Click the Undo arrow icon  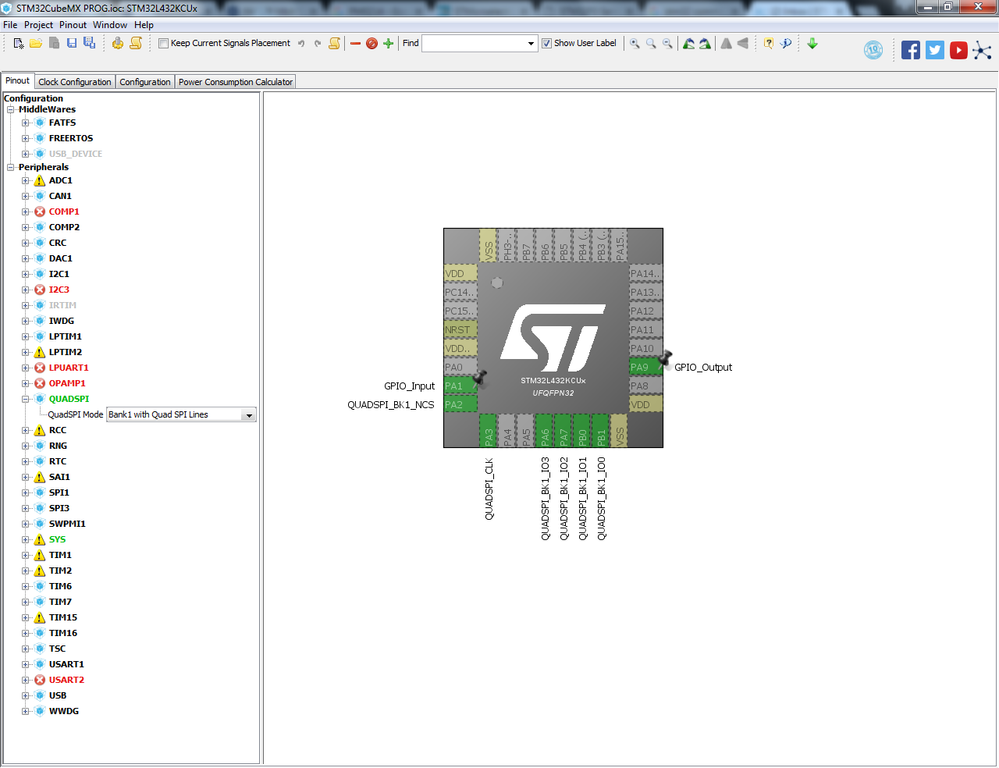pyautogui.click(x=301, y=43)
